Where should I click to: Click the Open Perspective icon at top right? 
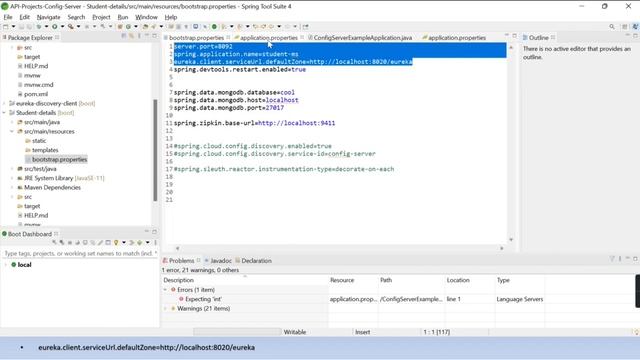[624, 27]
